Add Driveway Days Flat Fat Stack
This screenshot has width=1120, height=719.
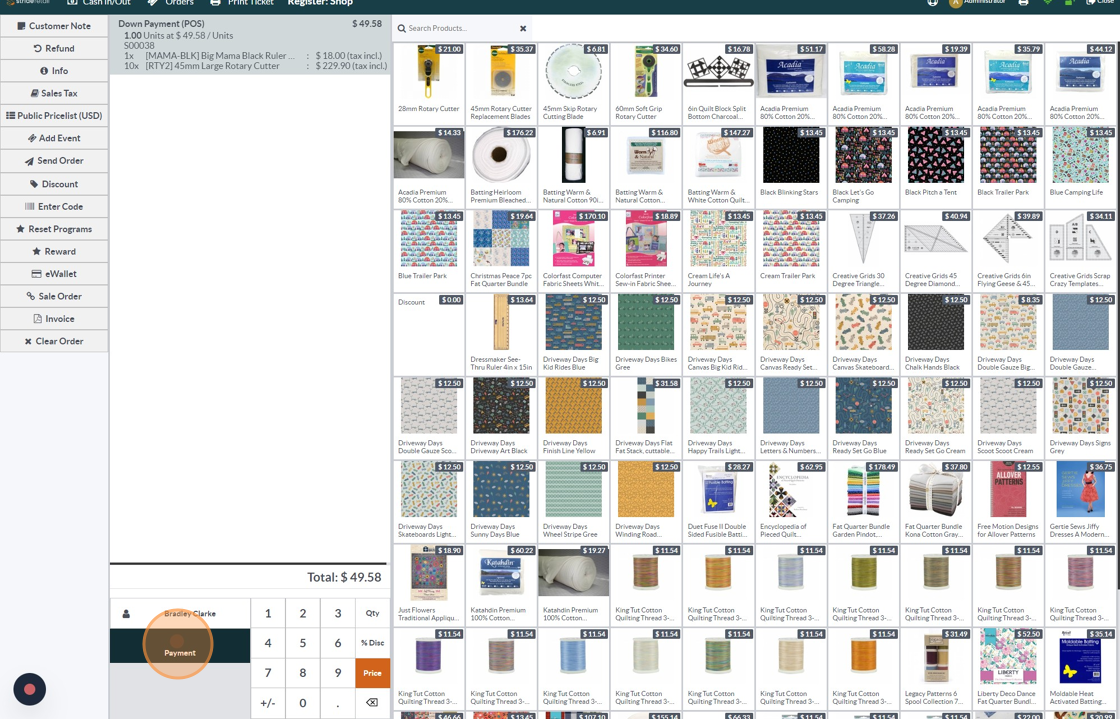[x=646, y=418]
